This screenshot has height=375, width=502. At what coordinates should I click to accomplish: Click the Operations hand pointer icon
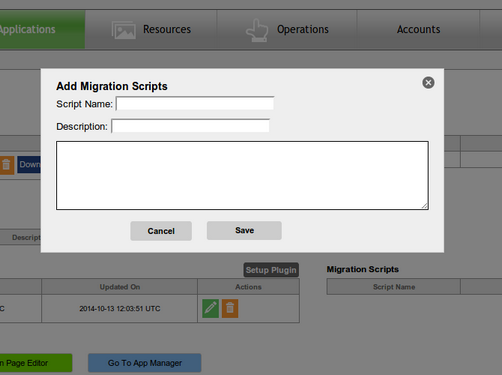[x=257, y=30]
